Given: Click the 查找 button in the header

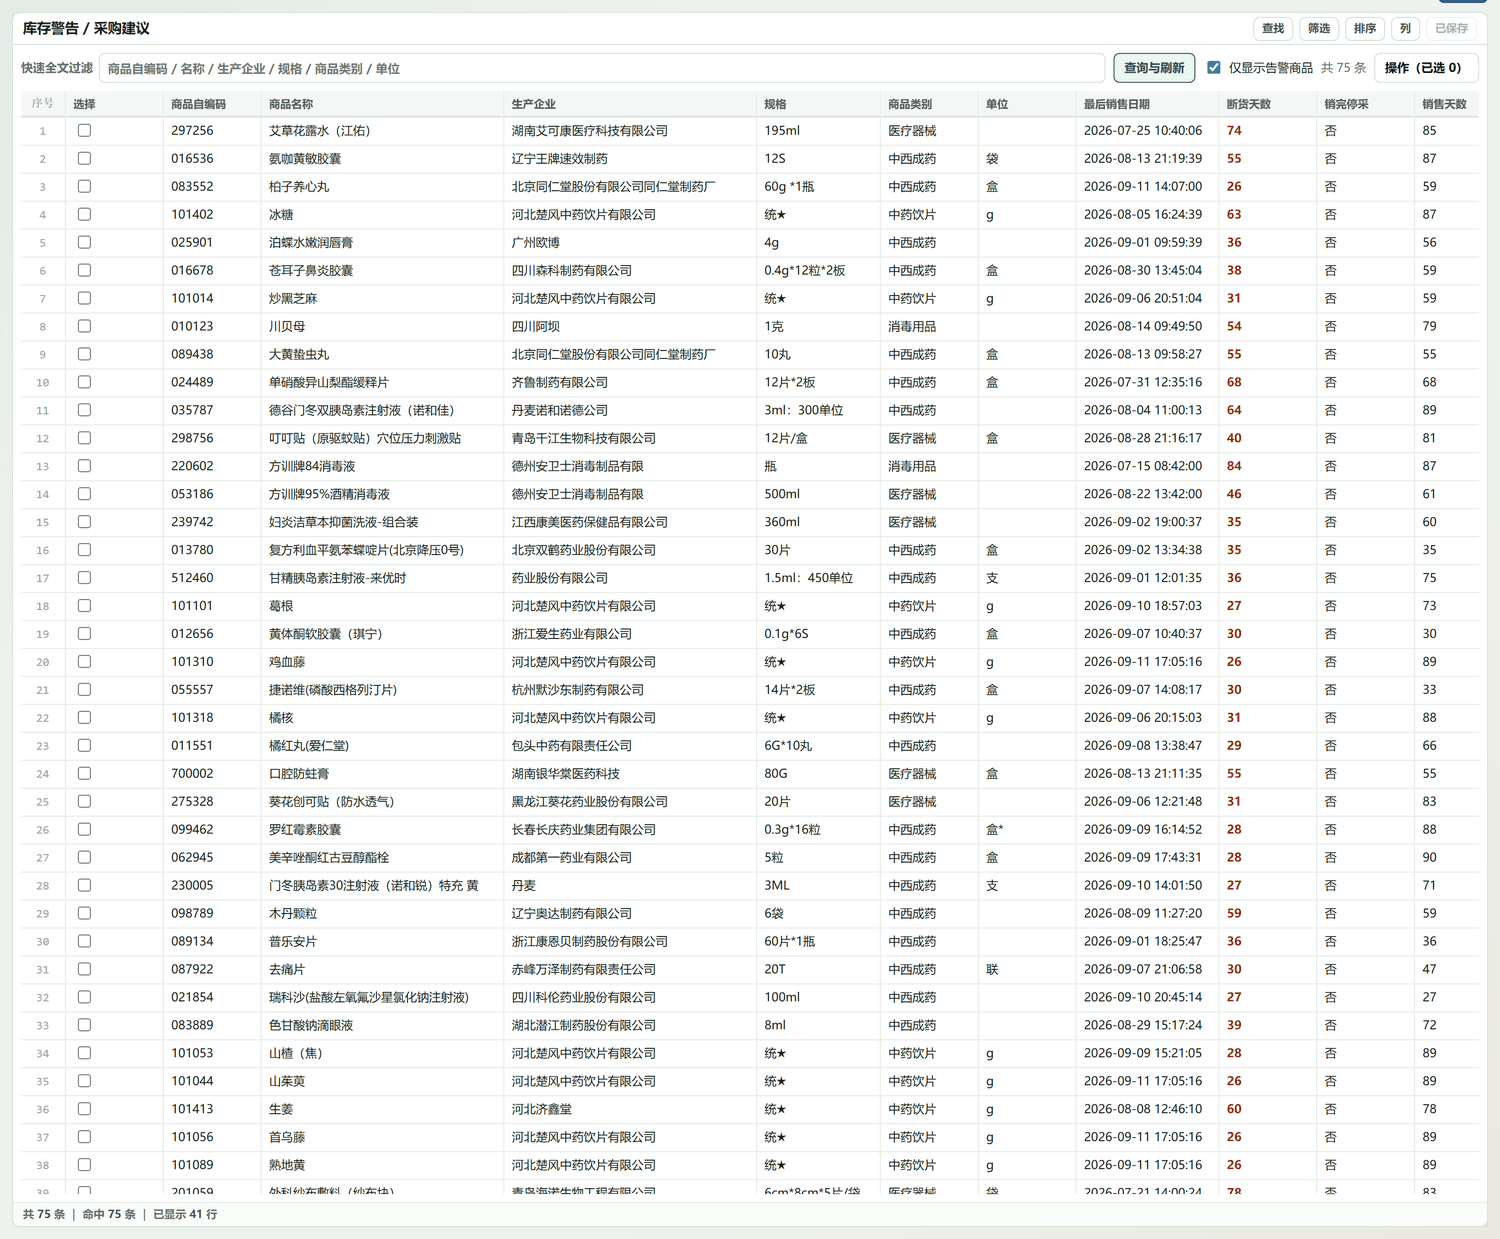Looking at the screenshot, I should (1273, 29).
